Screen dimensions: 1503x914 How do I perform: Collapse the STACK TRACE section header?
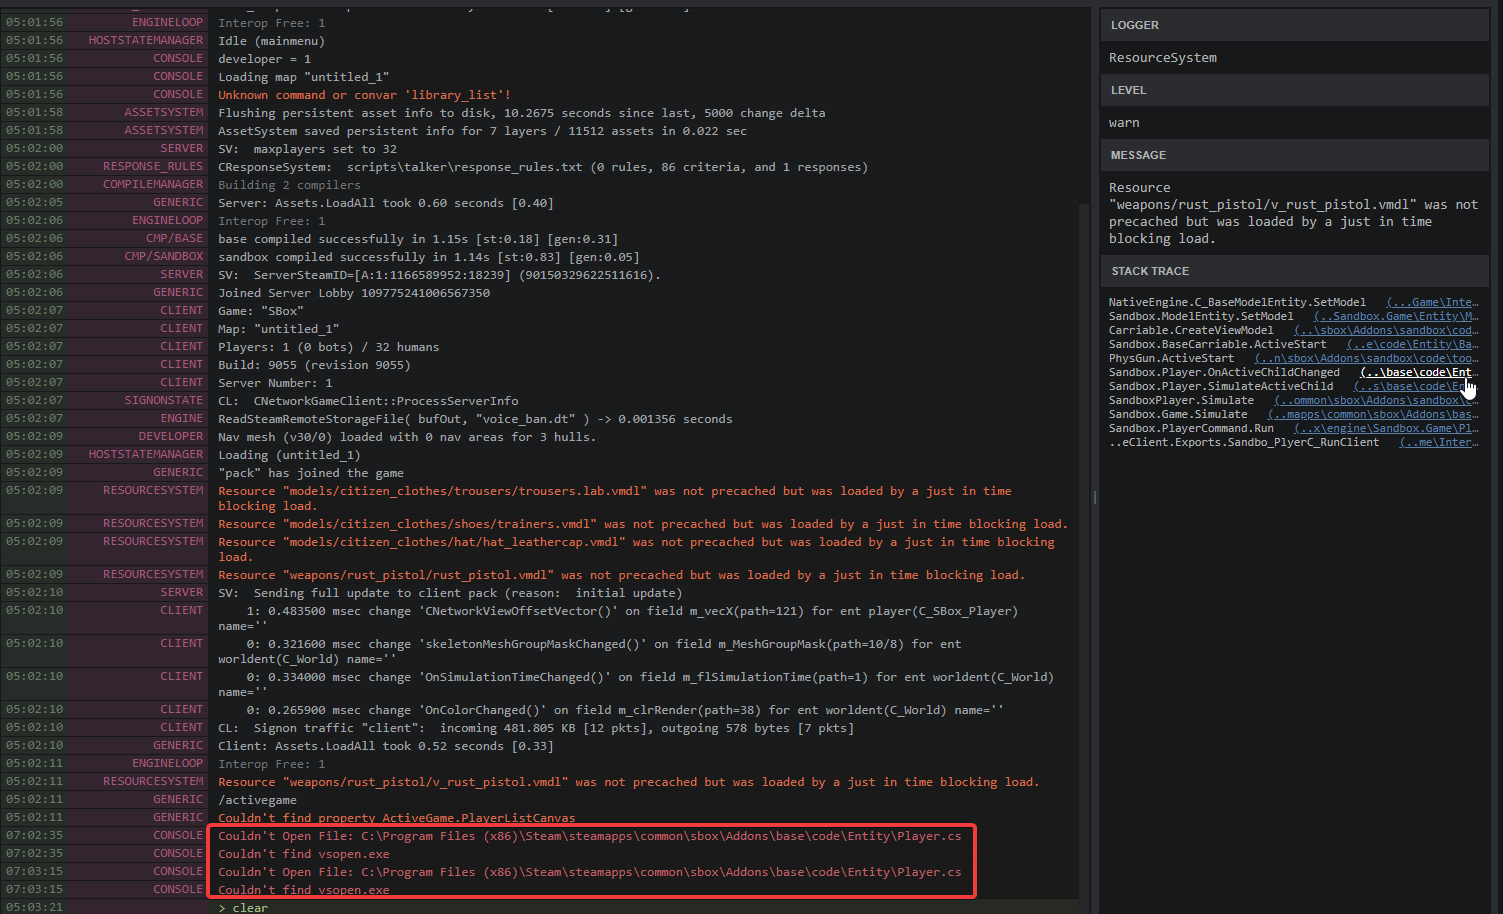point(1150,270)
